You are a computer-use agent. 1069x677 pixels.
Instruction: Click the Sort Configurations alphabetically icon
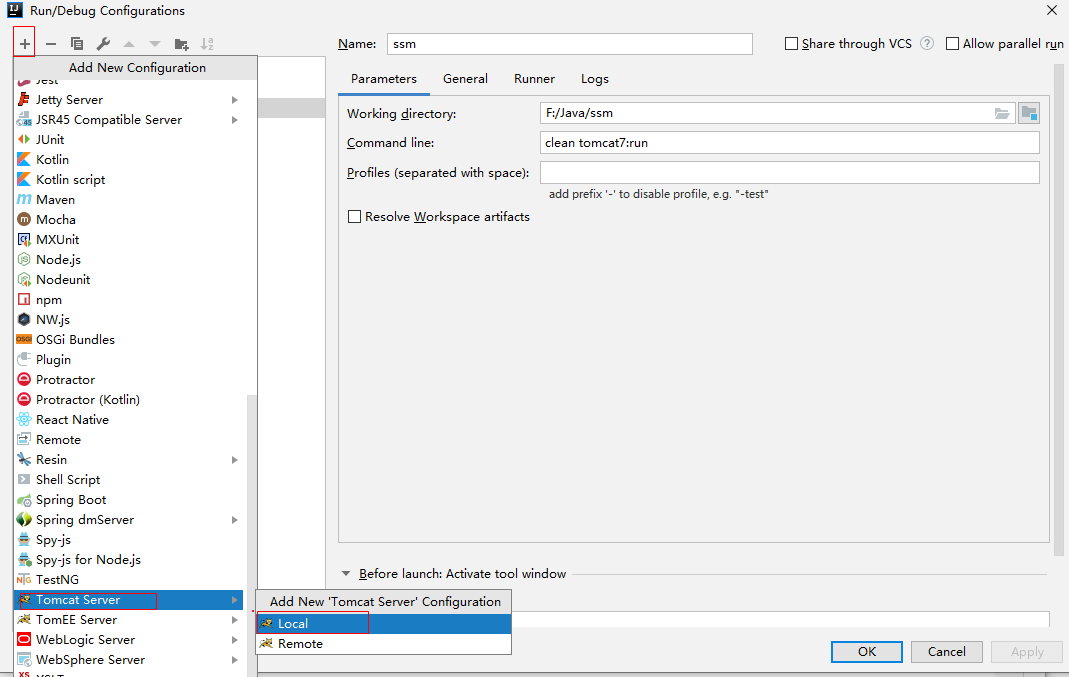[207, 44]
